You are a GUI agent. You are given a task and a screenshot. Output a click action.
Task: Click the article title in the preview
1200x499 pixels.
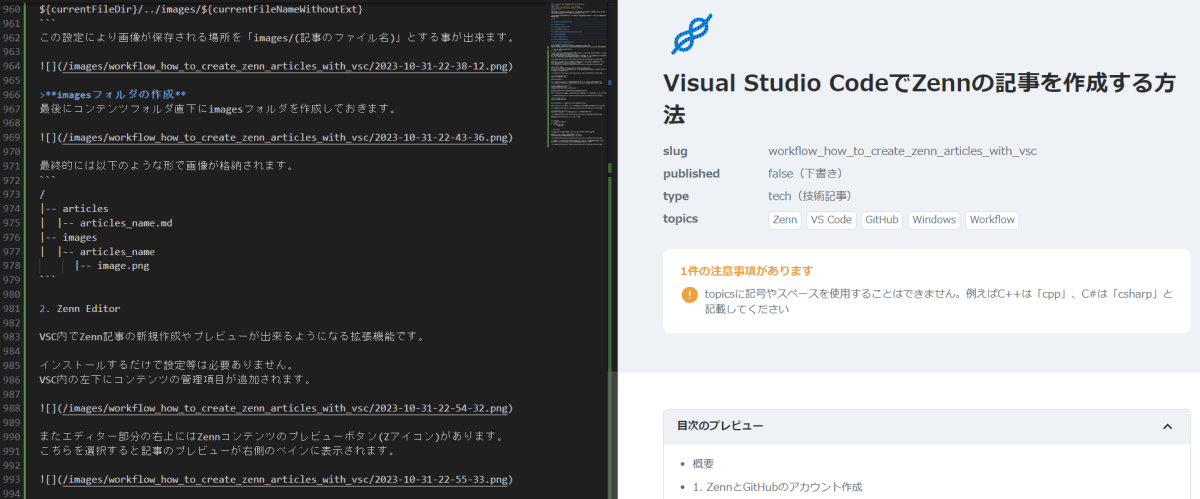[919, 100]
